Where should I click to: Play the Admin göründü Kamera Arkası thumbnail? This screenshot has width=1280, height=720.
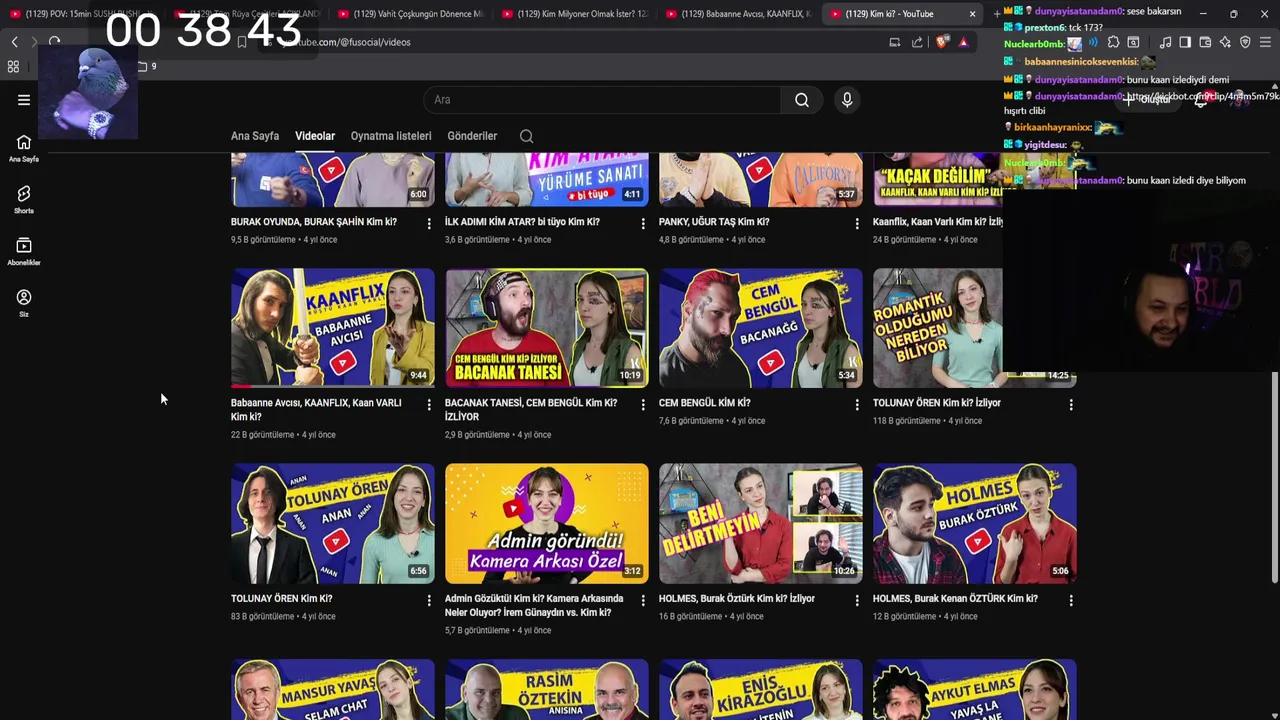(x=547, y=524)
